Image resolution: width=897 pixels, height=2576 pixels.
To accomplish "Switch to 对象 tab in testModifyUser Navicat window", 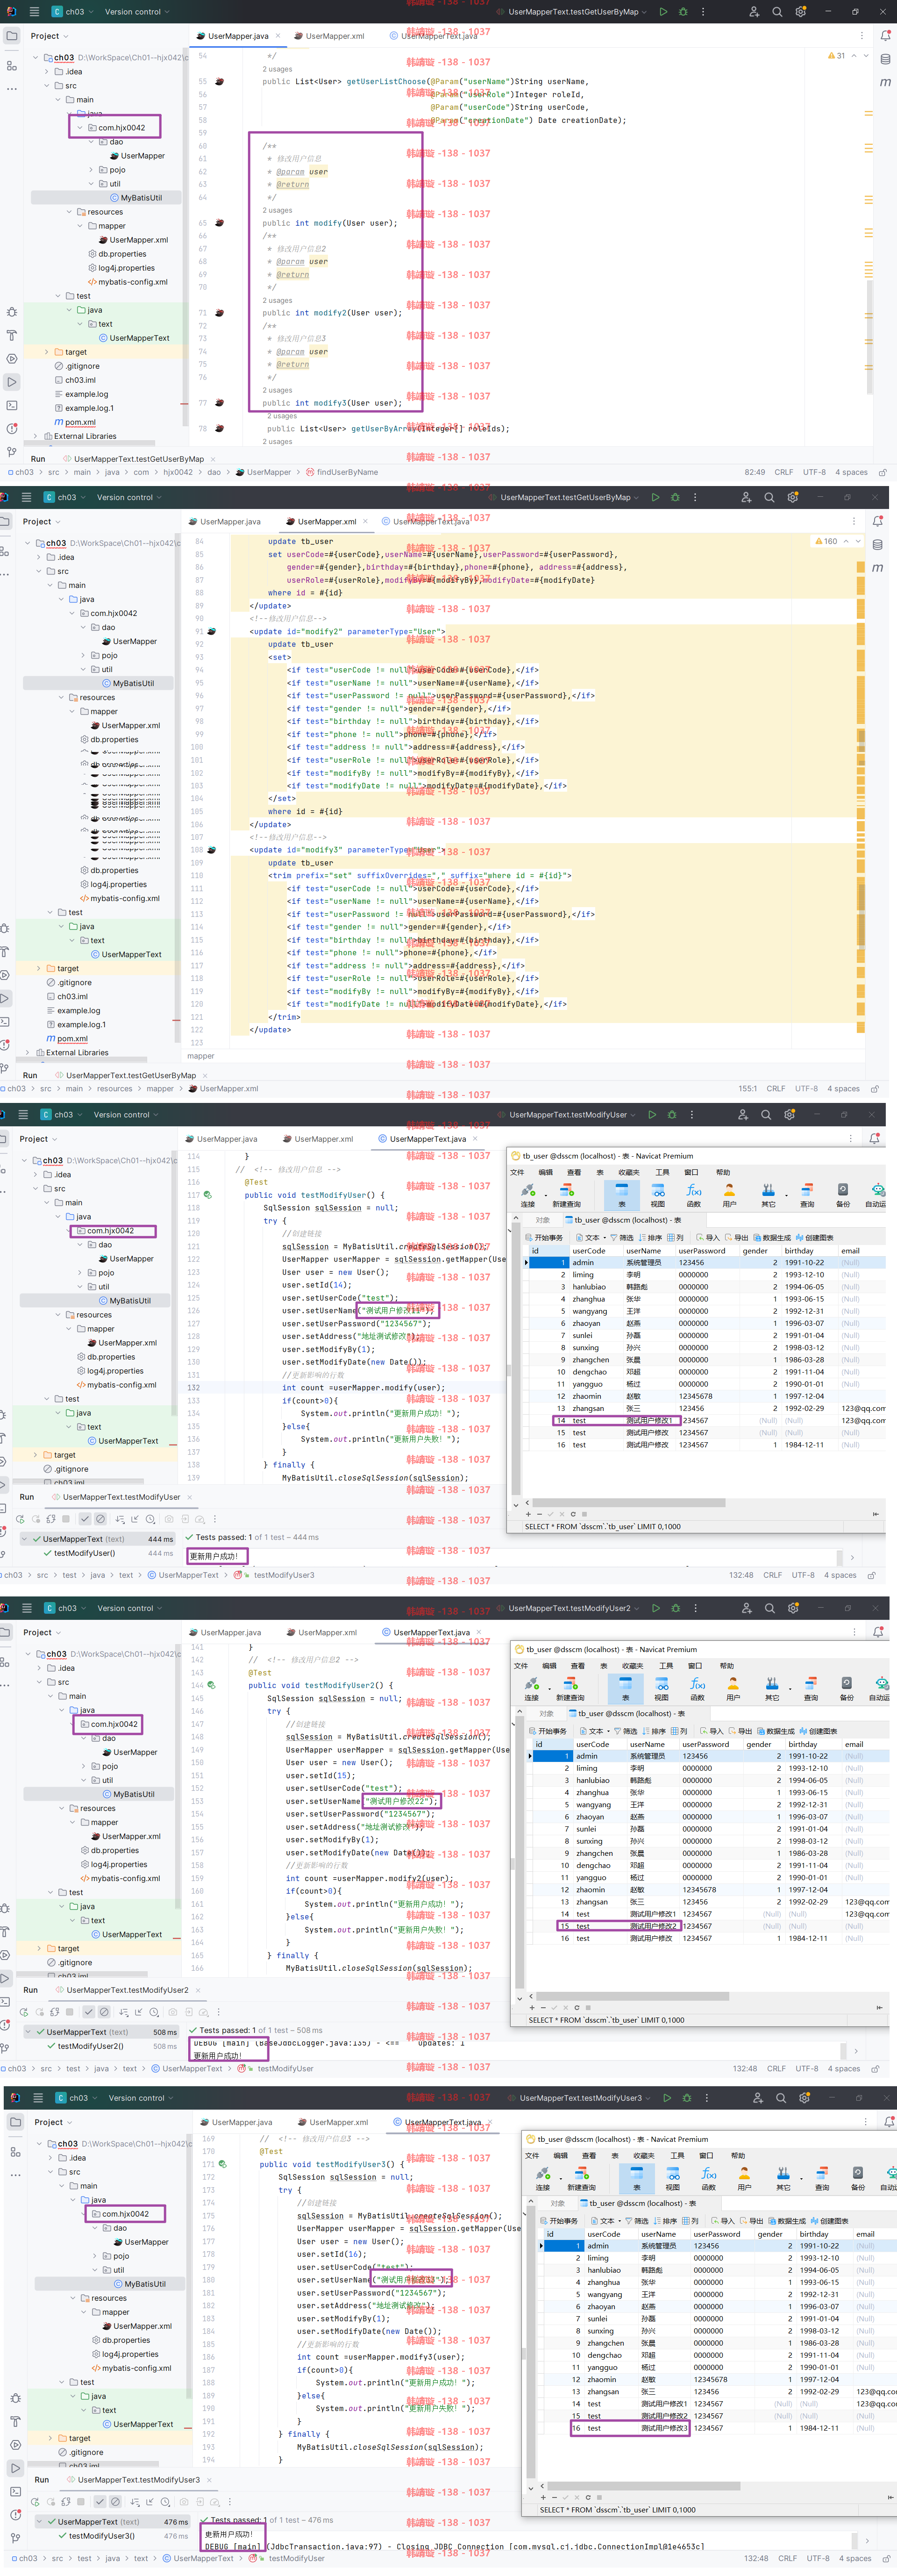I will 542,1220.
